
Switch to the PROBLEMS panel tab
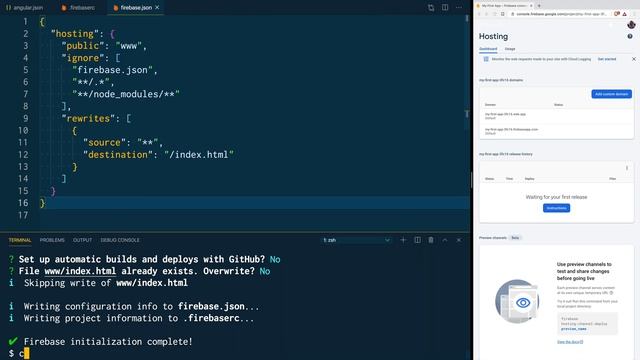[52, 240]
